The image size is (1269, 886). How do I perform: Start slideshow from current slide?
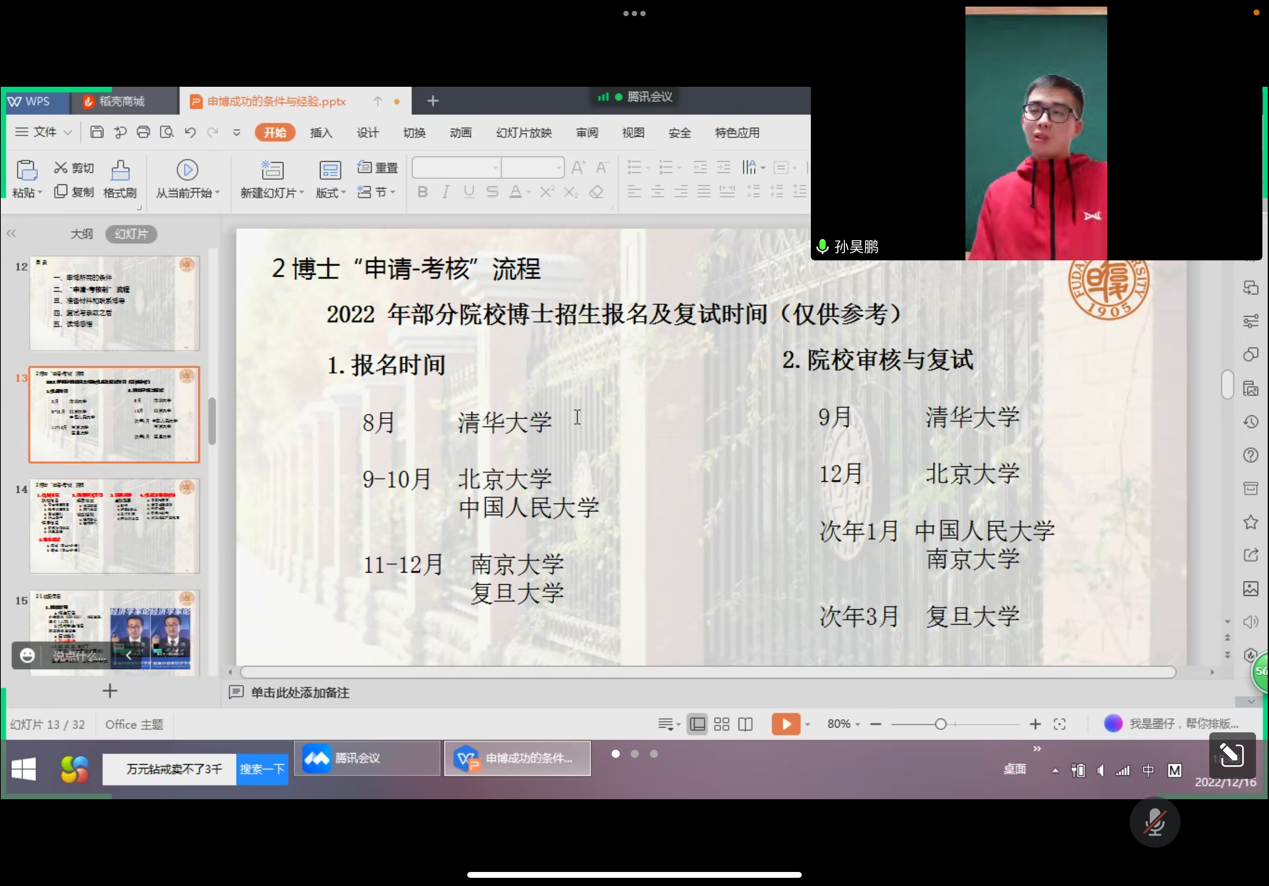(187, 178)
